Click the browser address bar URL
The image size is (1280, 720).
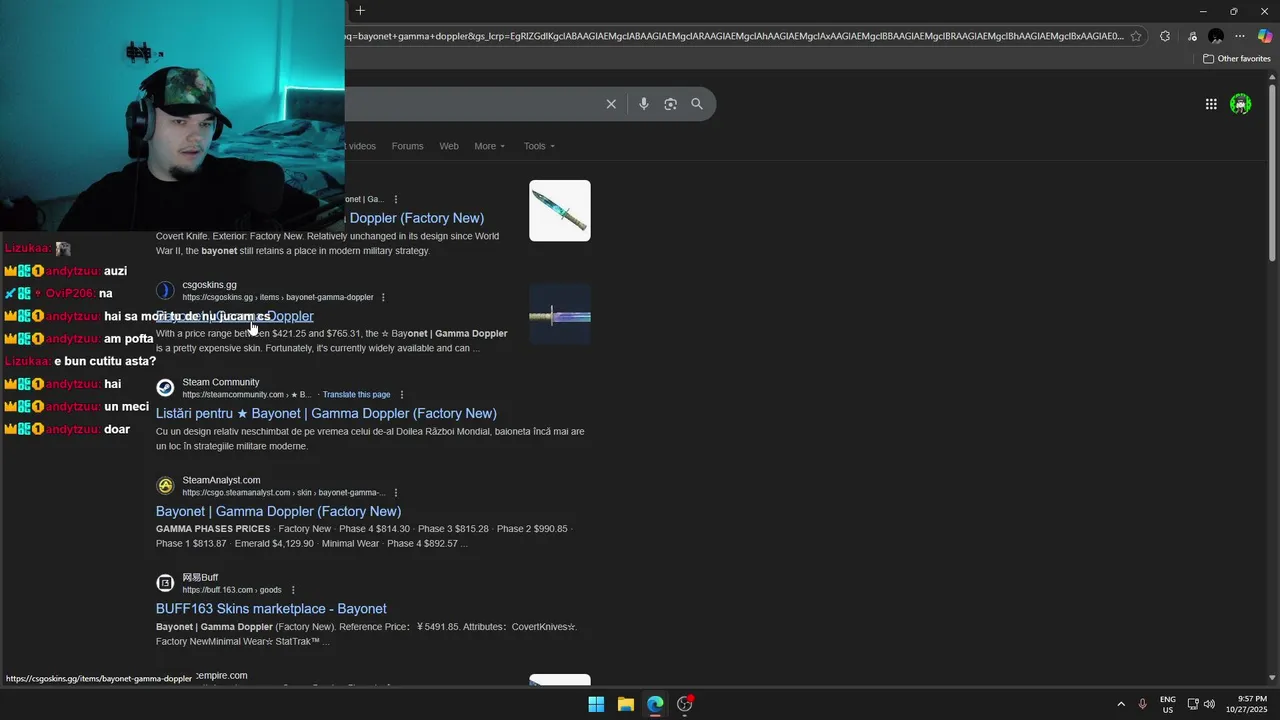[735, 36]
